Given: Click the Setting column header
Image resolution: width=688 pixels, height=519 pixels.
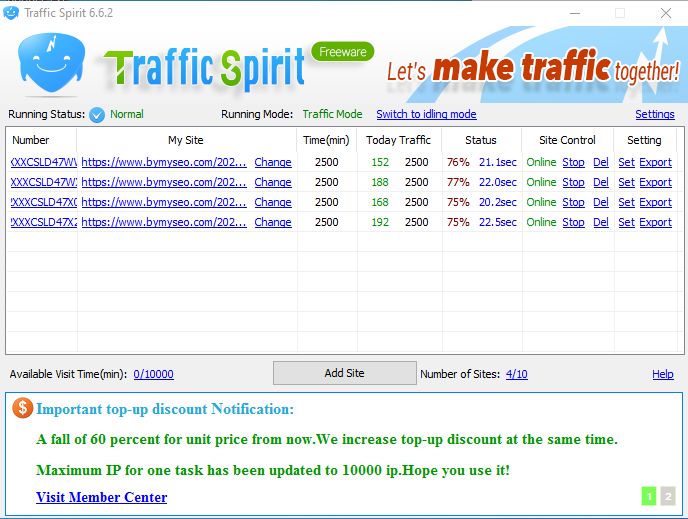Looking at the screenshot, I should [644, 140].
